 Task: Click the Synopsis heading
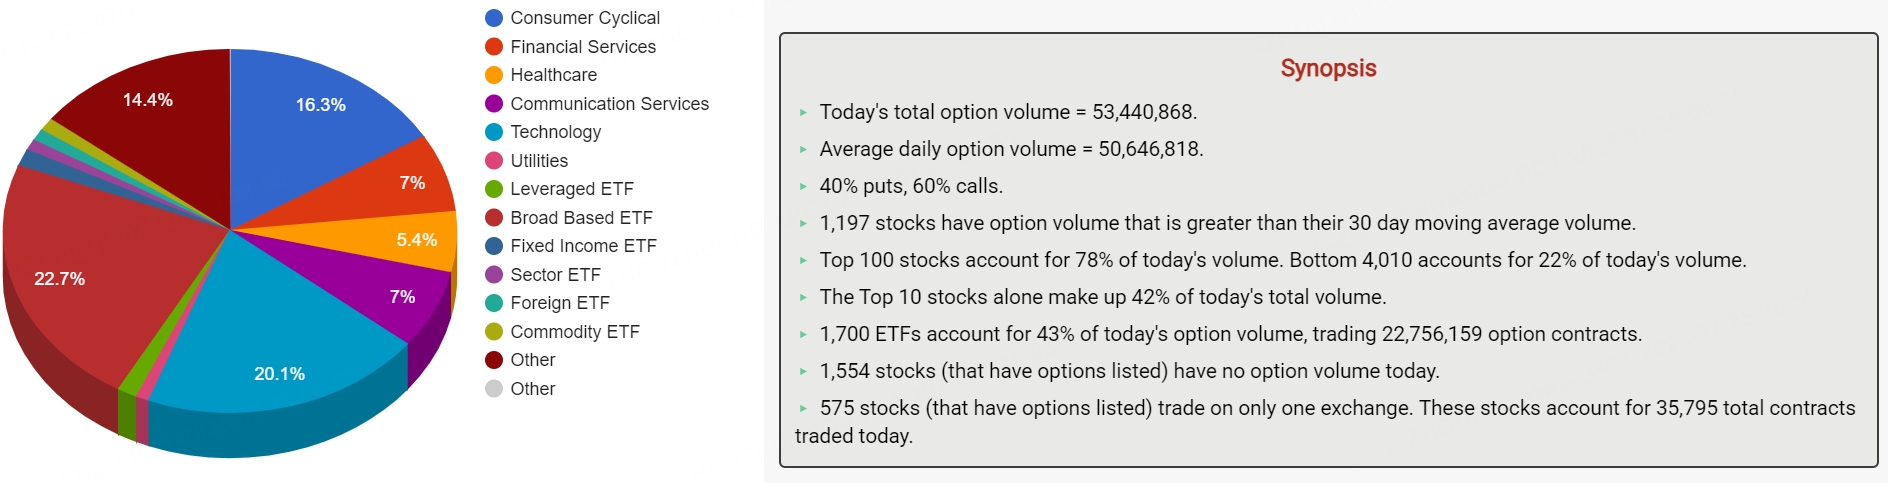point(1328,68)
